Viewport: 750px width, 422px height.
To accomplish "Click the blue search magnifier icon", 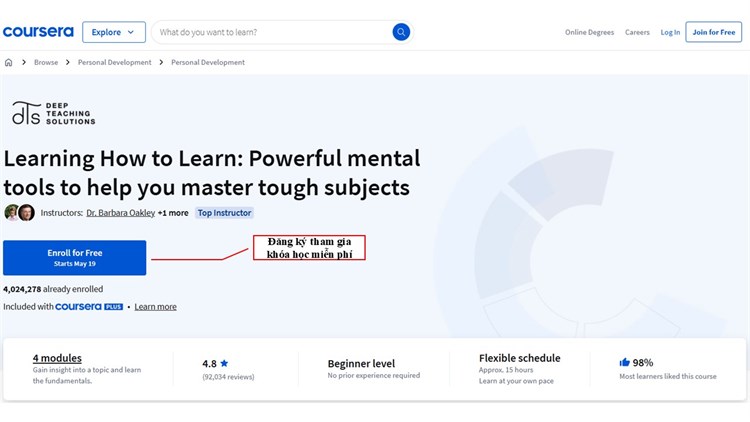I will [401, 32].
